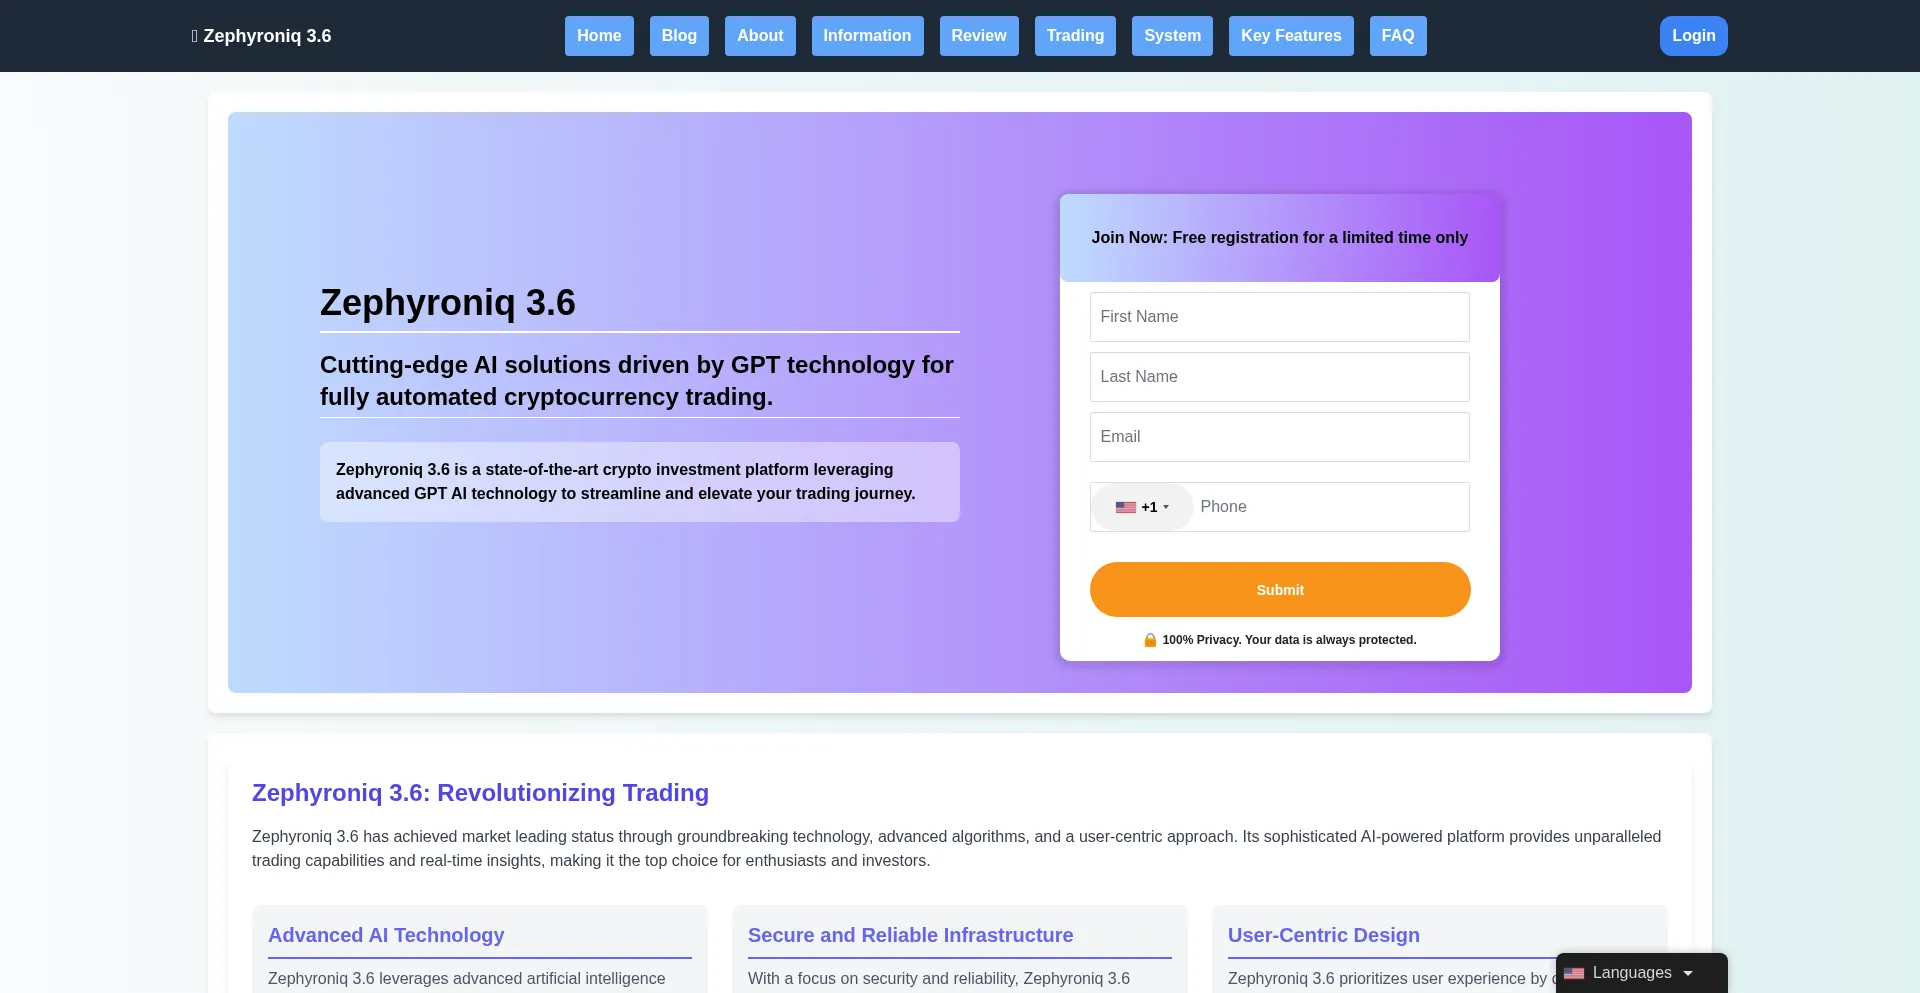This screenshot has height=993, width=1920.
Task: Click into the Email input
Action: (1279, 437)
